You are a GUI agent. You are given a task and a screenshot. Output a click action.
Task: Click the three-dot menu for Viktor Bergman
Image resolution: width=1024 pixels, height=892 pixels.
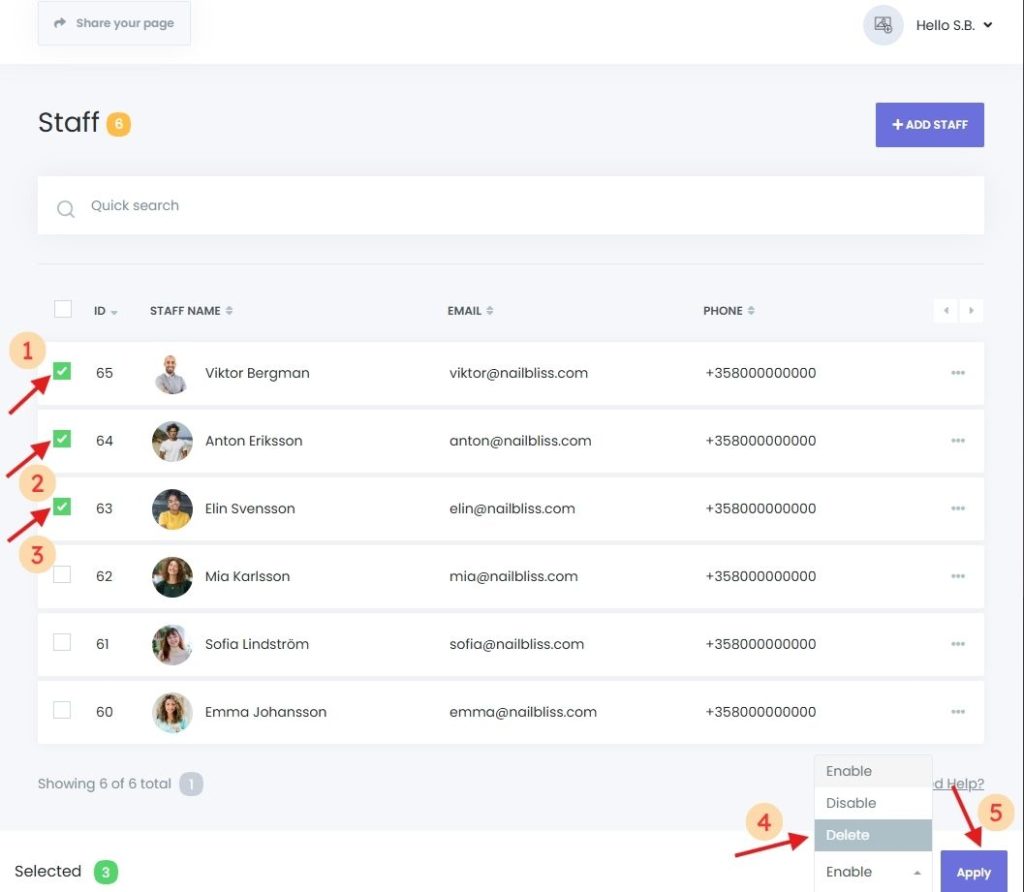tap(957, 373)
